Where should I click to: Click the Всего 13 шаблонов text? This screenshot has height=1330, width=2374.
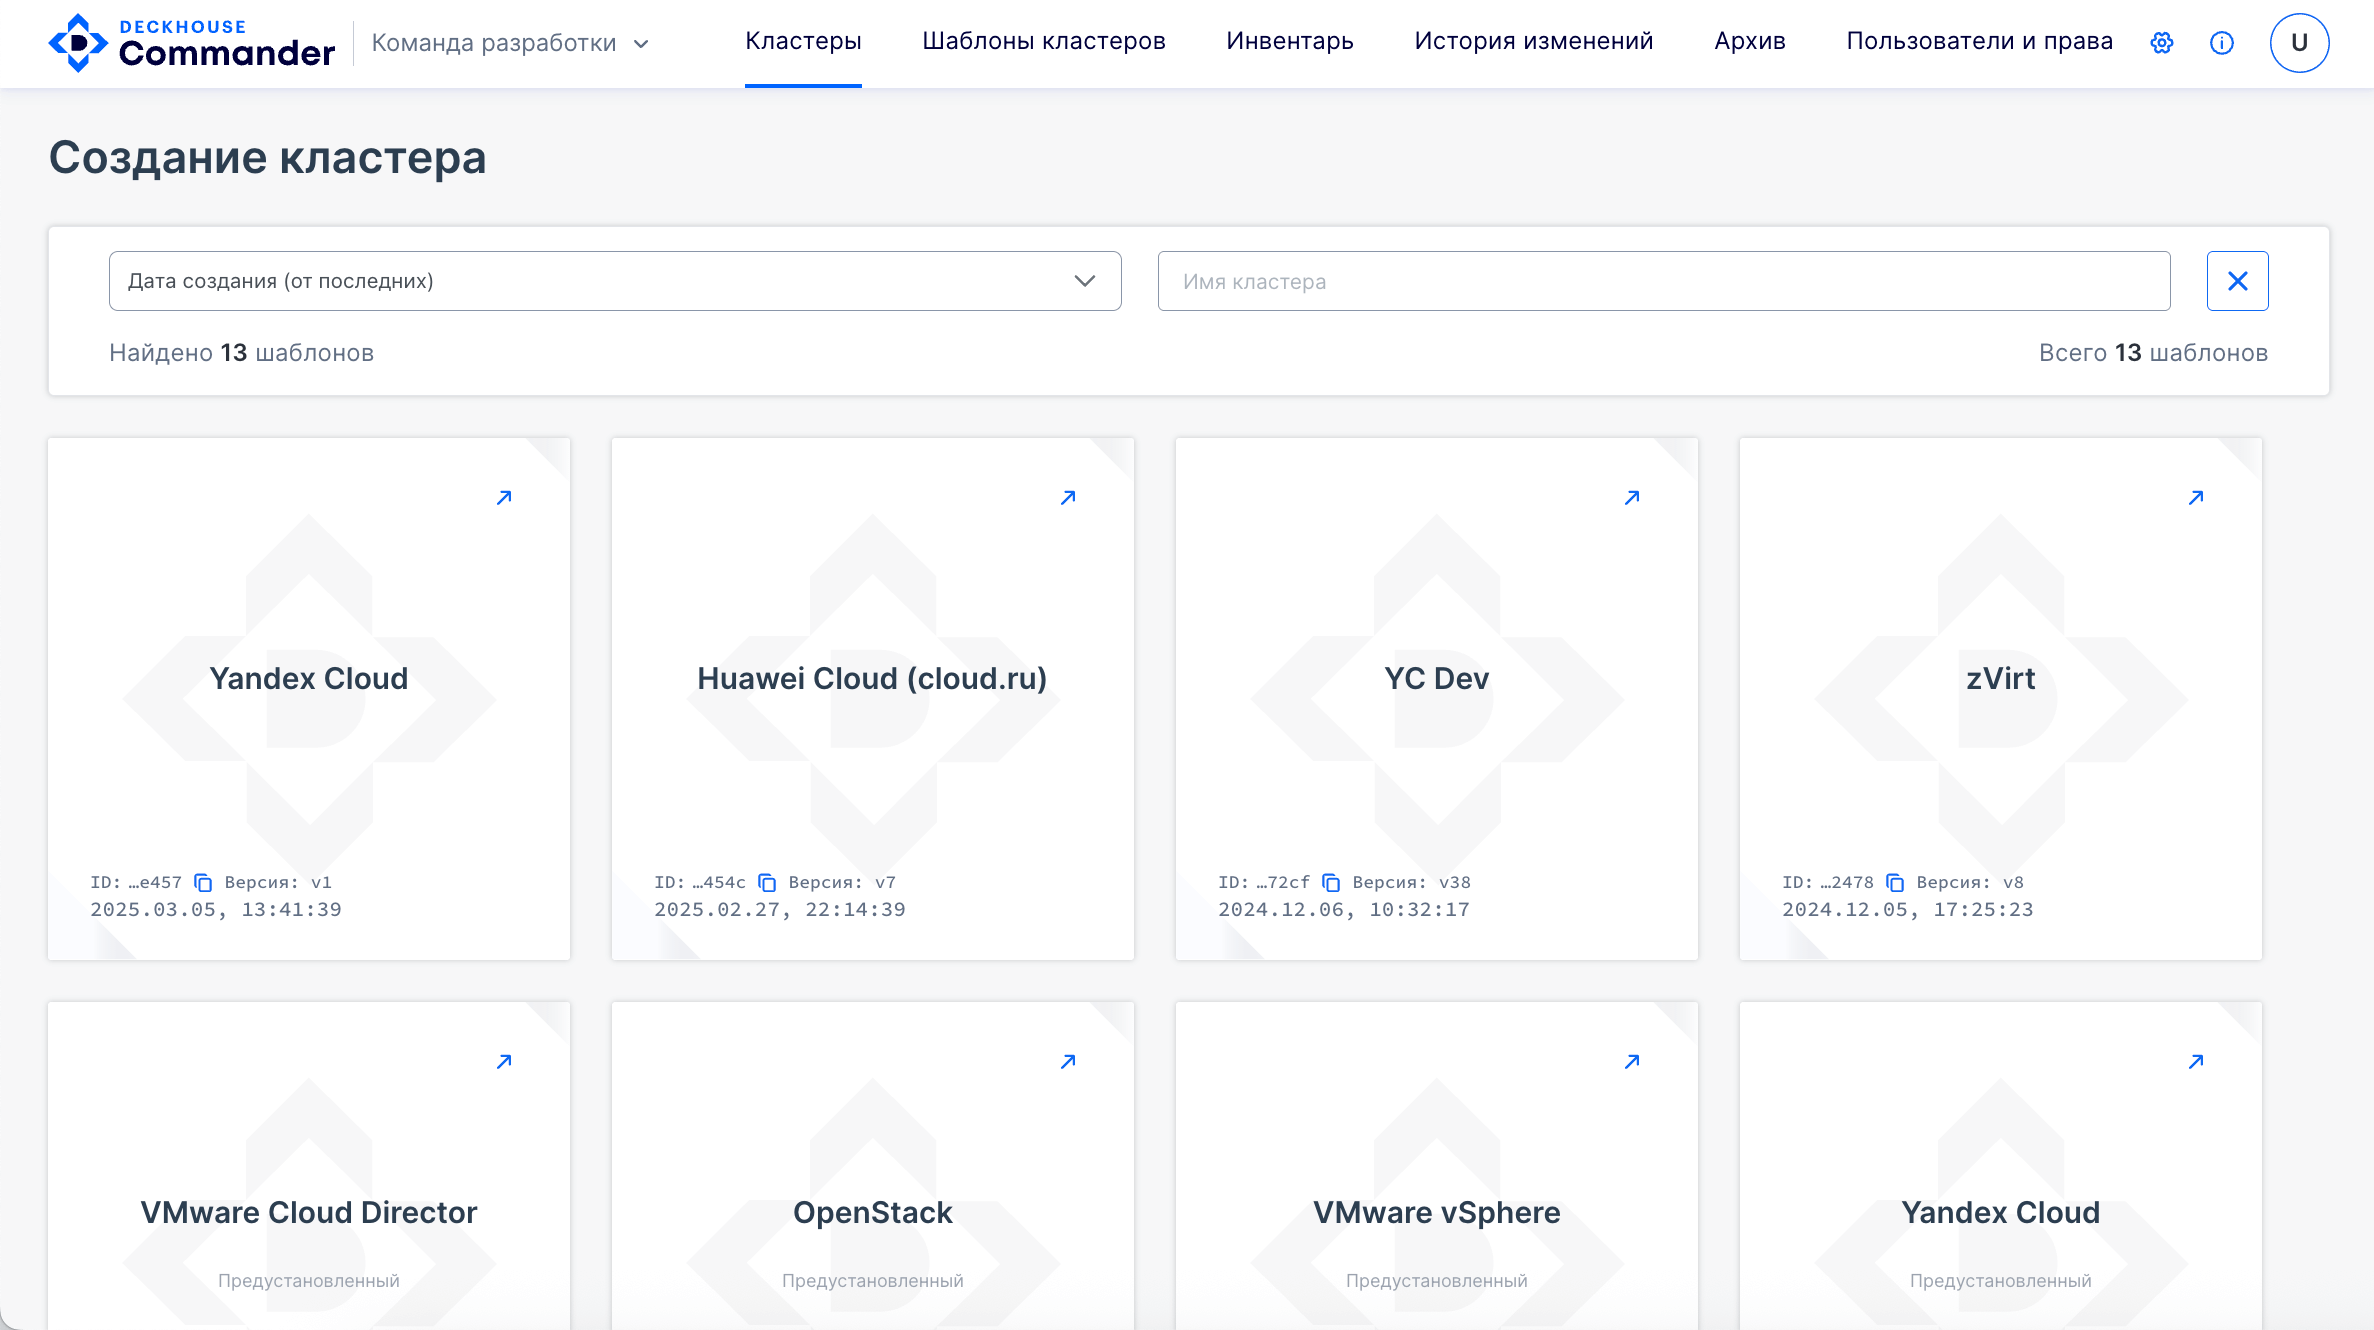2153,353
